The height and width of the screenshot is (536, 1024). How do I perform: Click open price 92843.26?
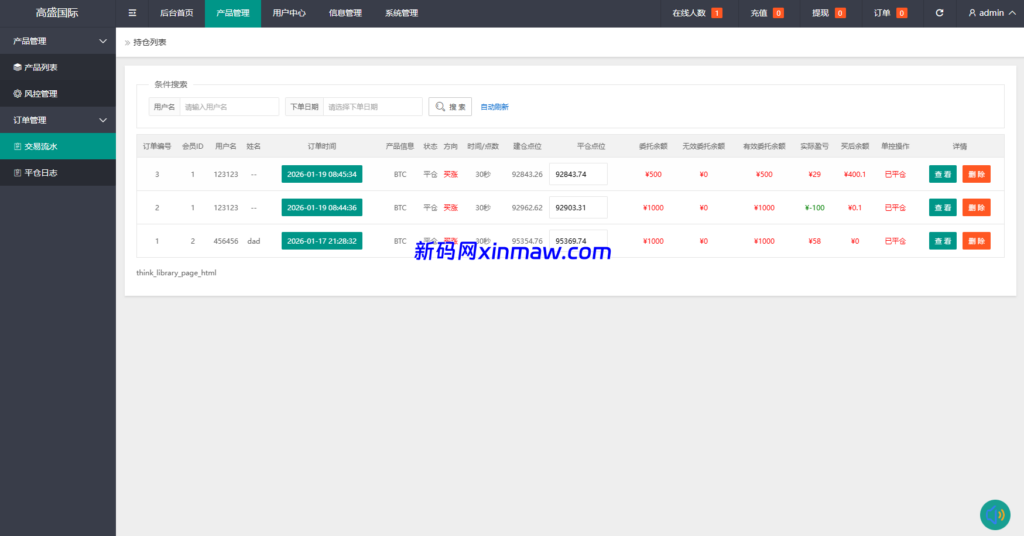[527, 174]
